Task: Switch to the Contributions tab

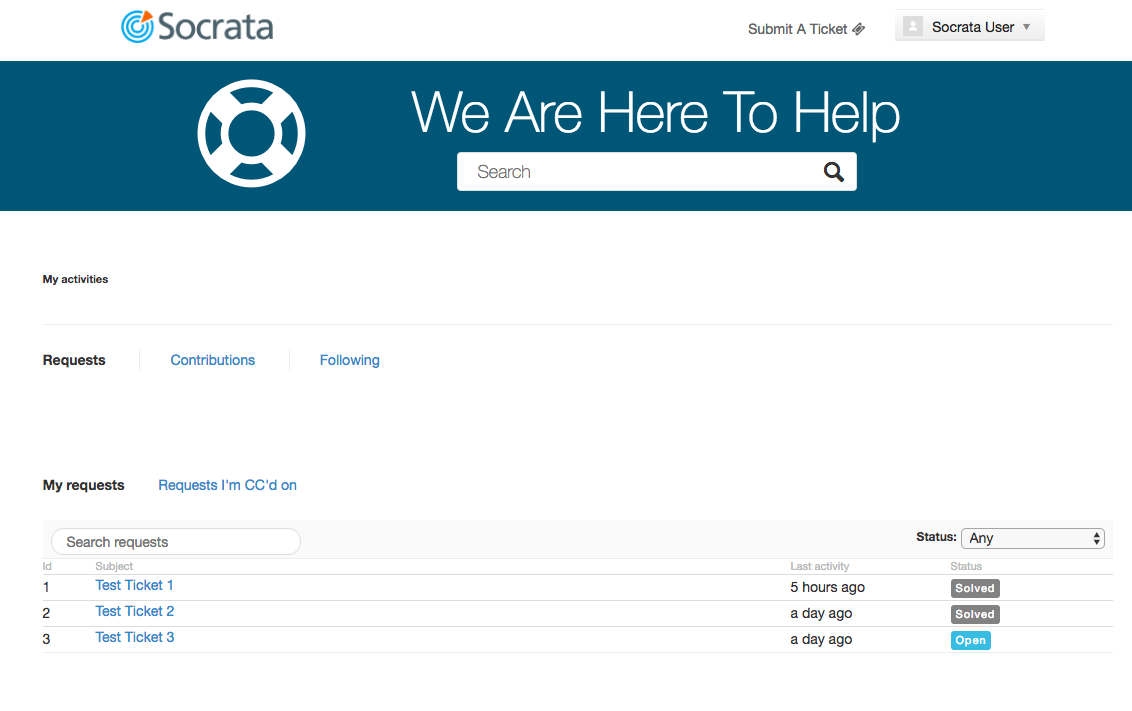Action: (212, 360)
